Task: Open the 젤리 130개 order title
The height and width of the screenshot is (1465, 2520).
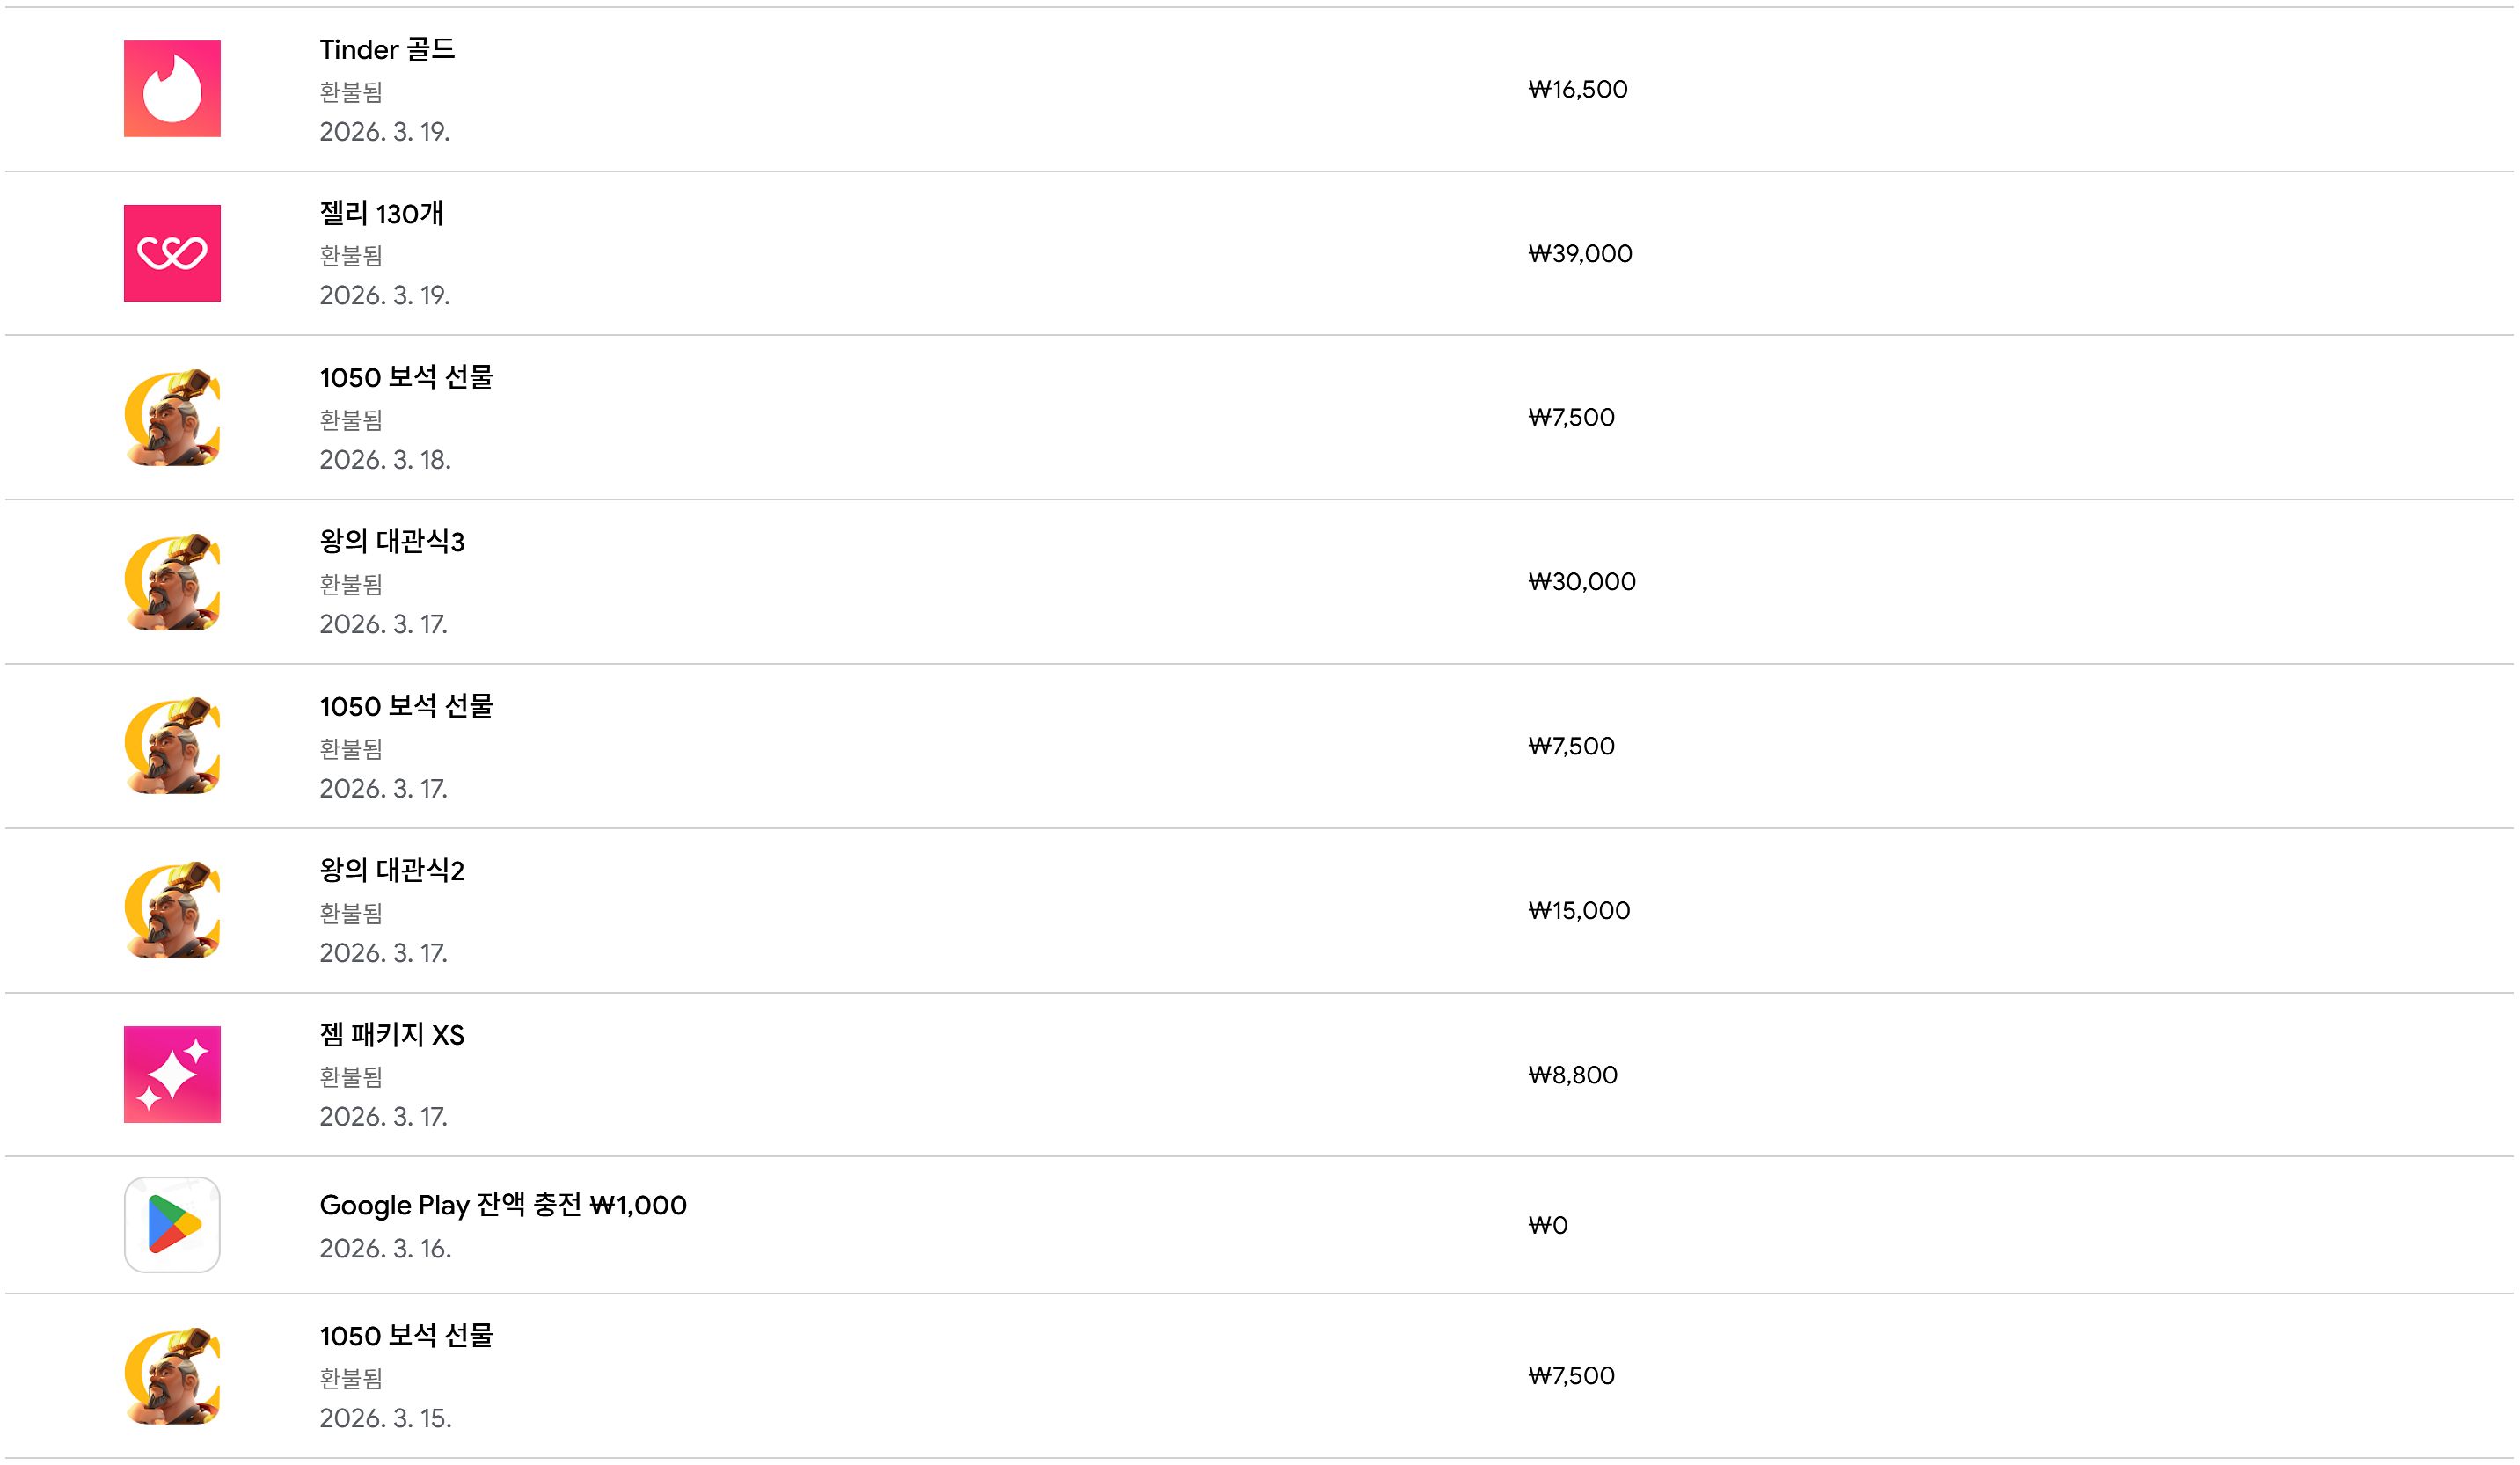Action: (381, 213)
